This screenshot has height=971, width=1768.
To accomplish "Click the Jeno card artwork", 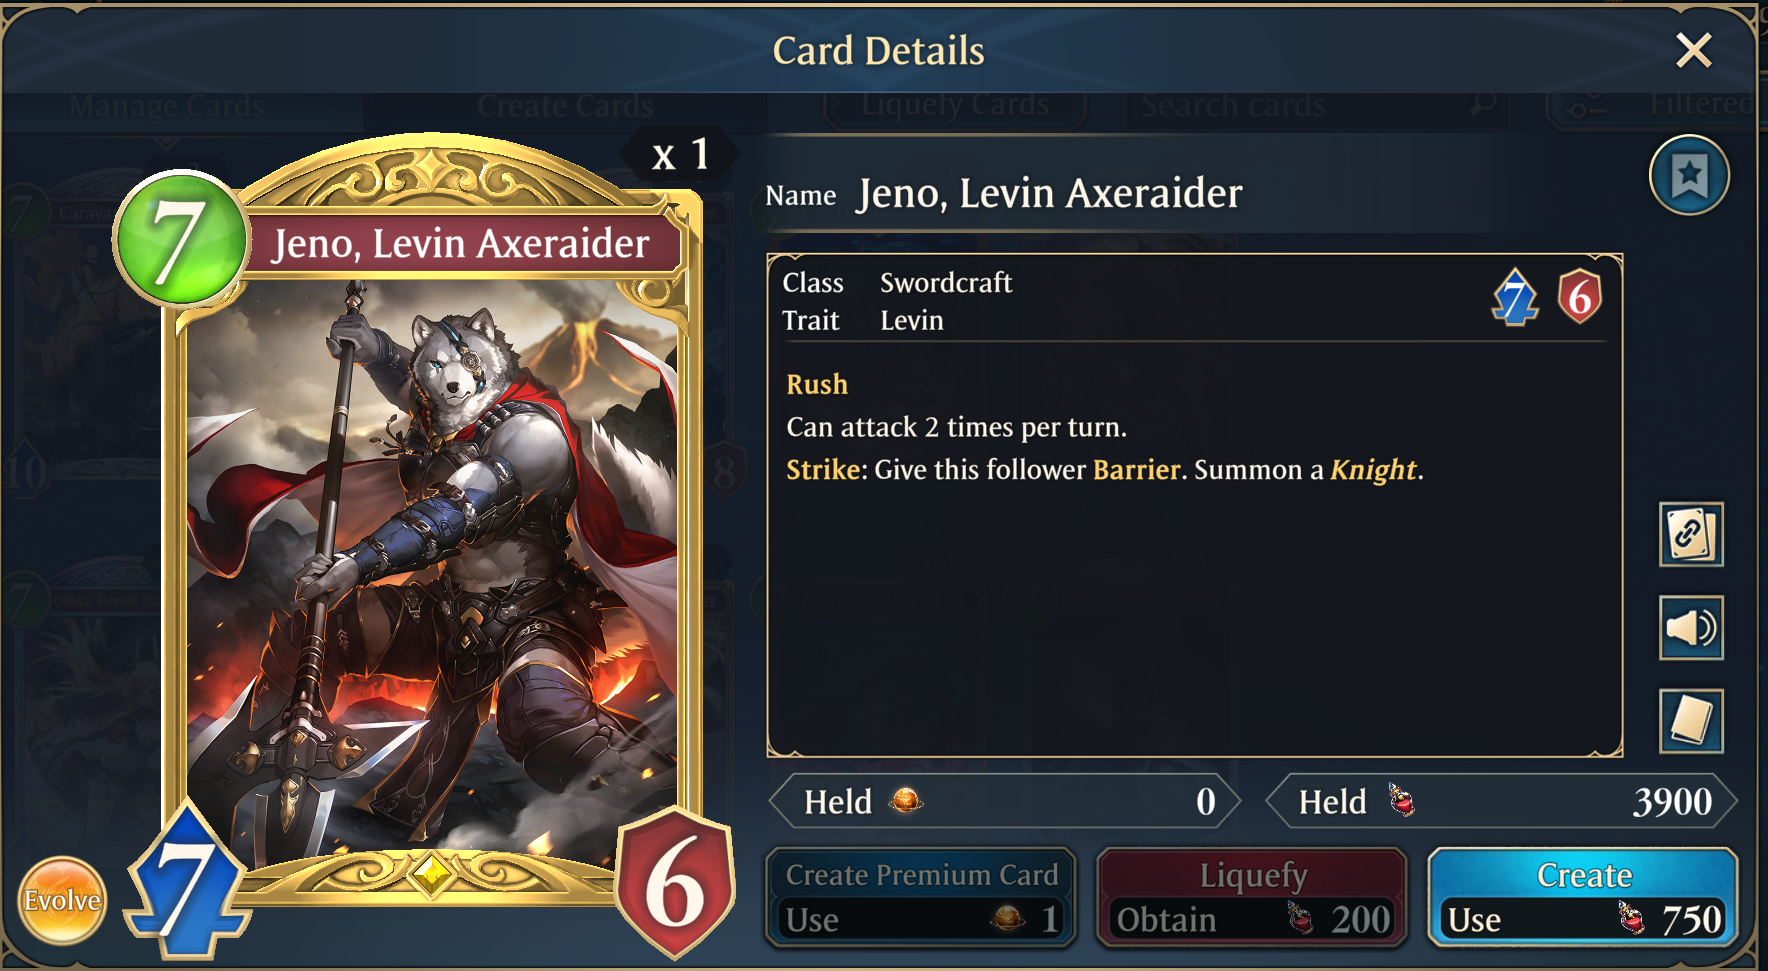I will point(432,570).
